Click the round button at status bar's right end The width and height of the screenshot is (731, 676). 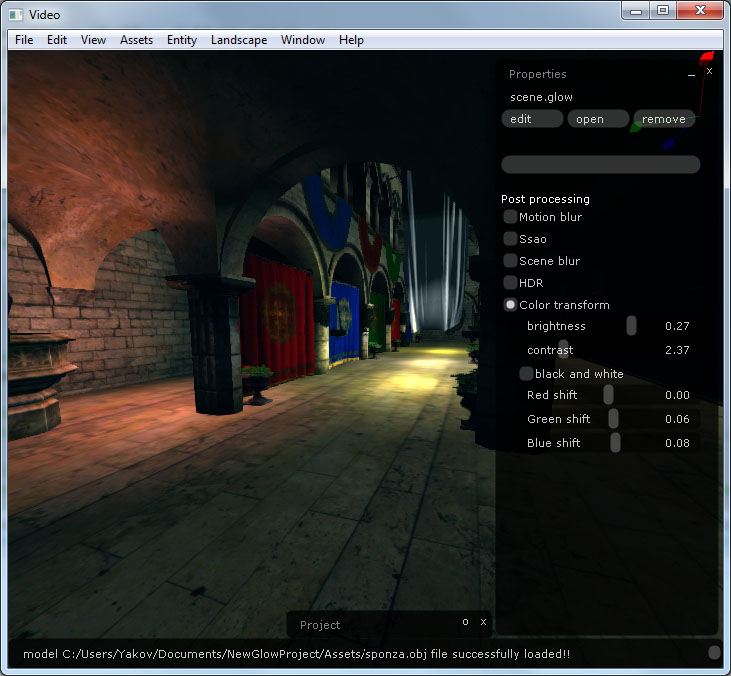click(714, 652)
